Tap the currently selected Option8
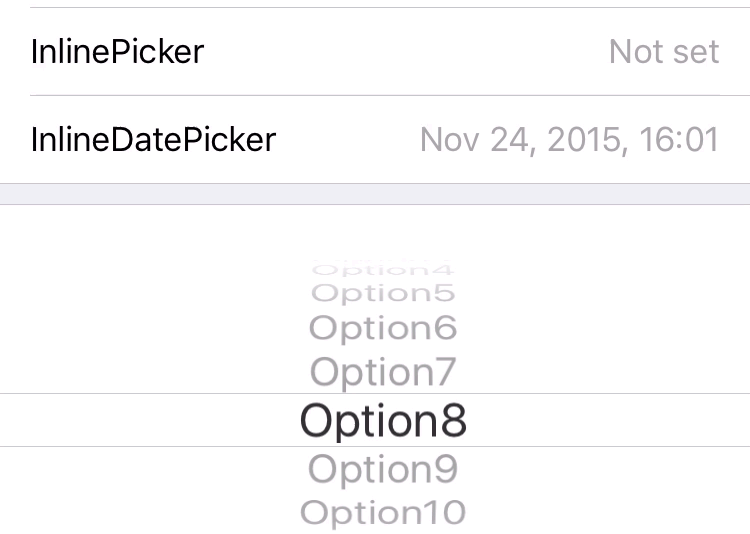The height and width of the screenshot is (534, 750). [383, 420]
